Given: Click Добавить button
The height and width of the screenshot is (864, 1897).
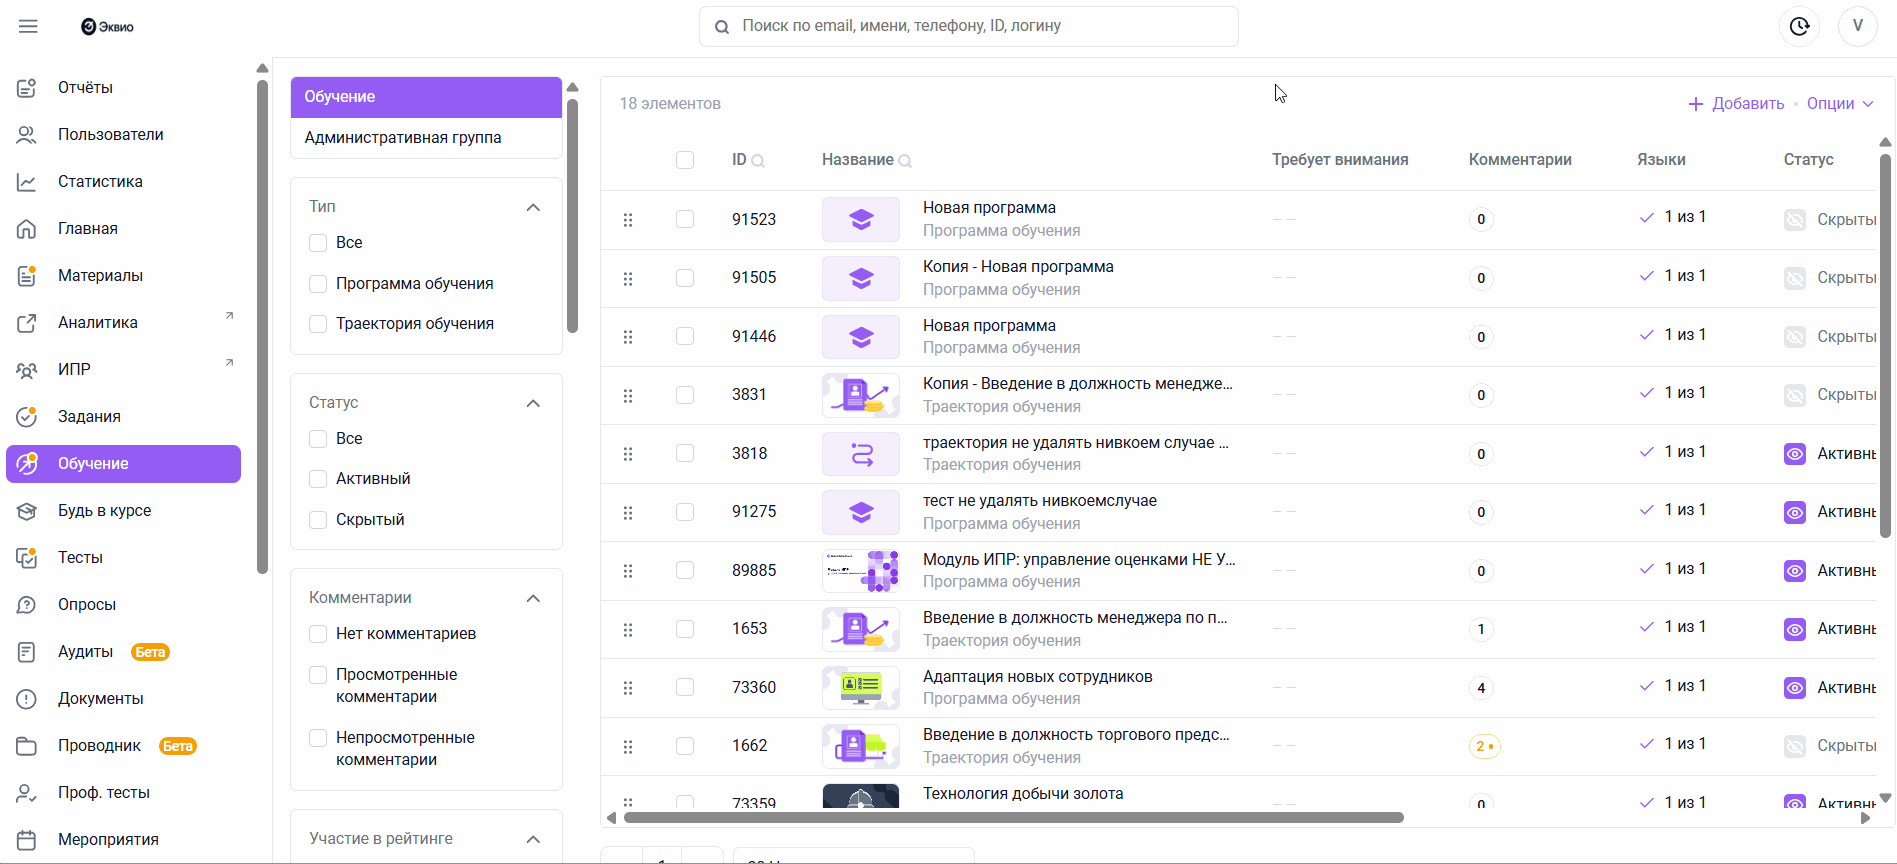Looking at the screenshot, I should click(x=1736, y=104).
